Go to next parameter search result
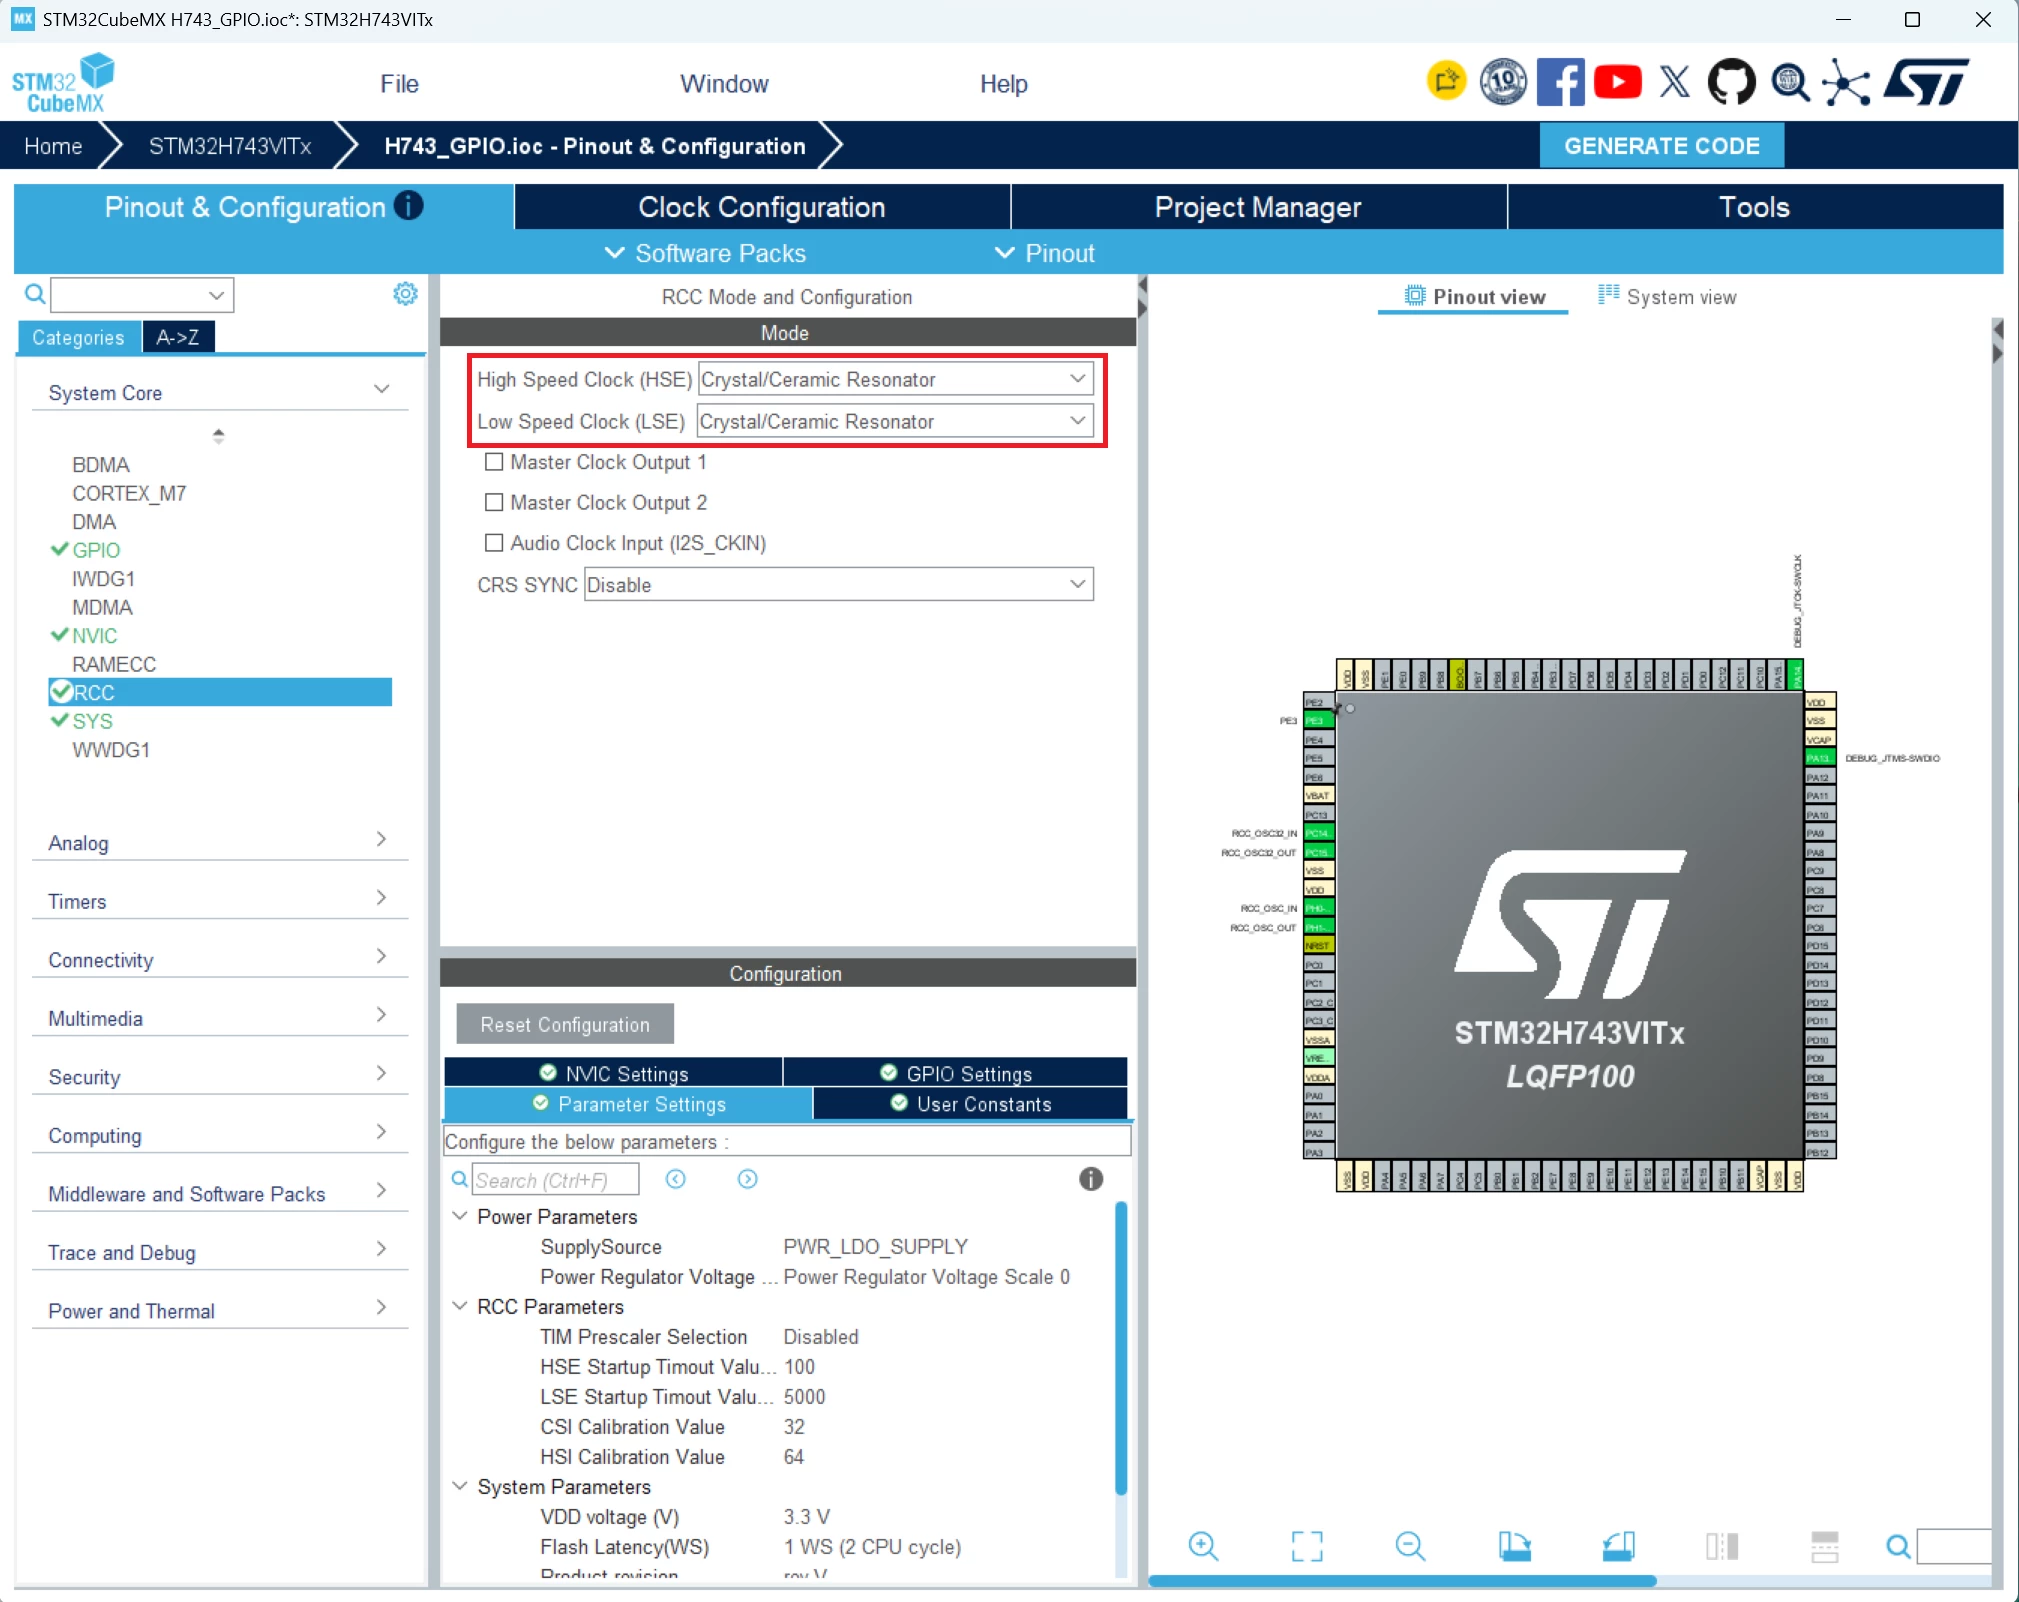The height and width of the screenshot is (1602, 2019). (747, 1179)
